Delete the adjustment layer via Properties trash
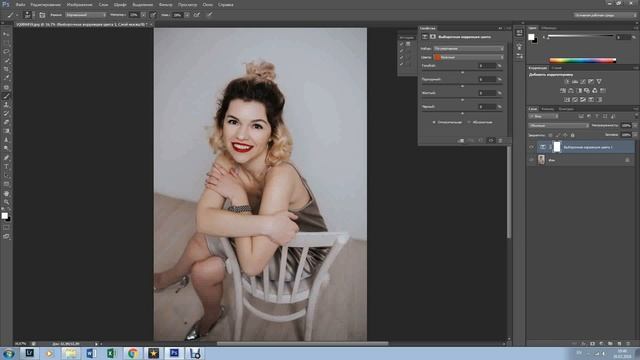Image resolution: width=640 pixels, height=360 pixels. pos(500,140)
